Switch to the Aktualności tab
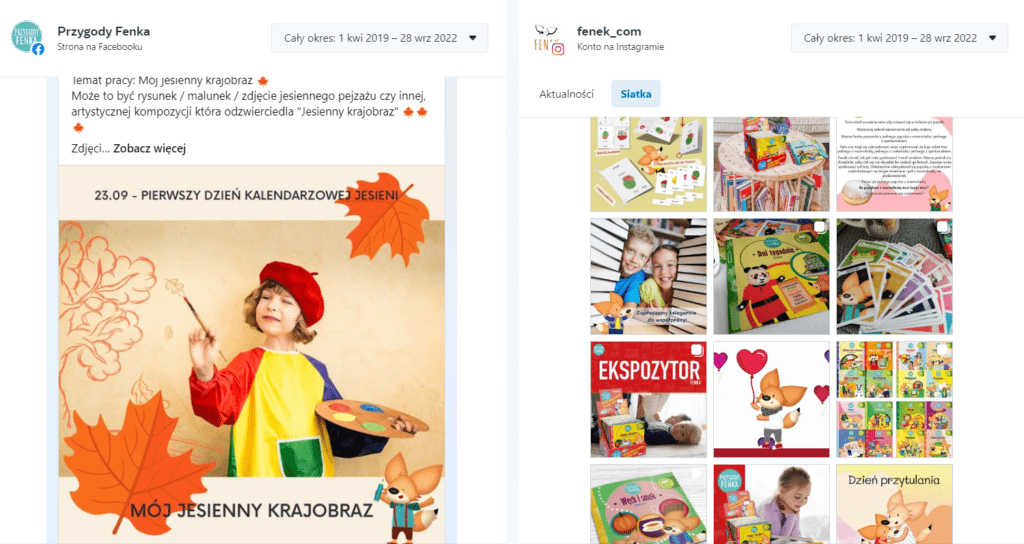The height and width of the screenshot is (544, 1024). (566, 94)
